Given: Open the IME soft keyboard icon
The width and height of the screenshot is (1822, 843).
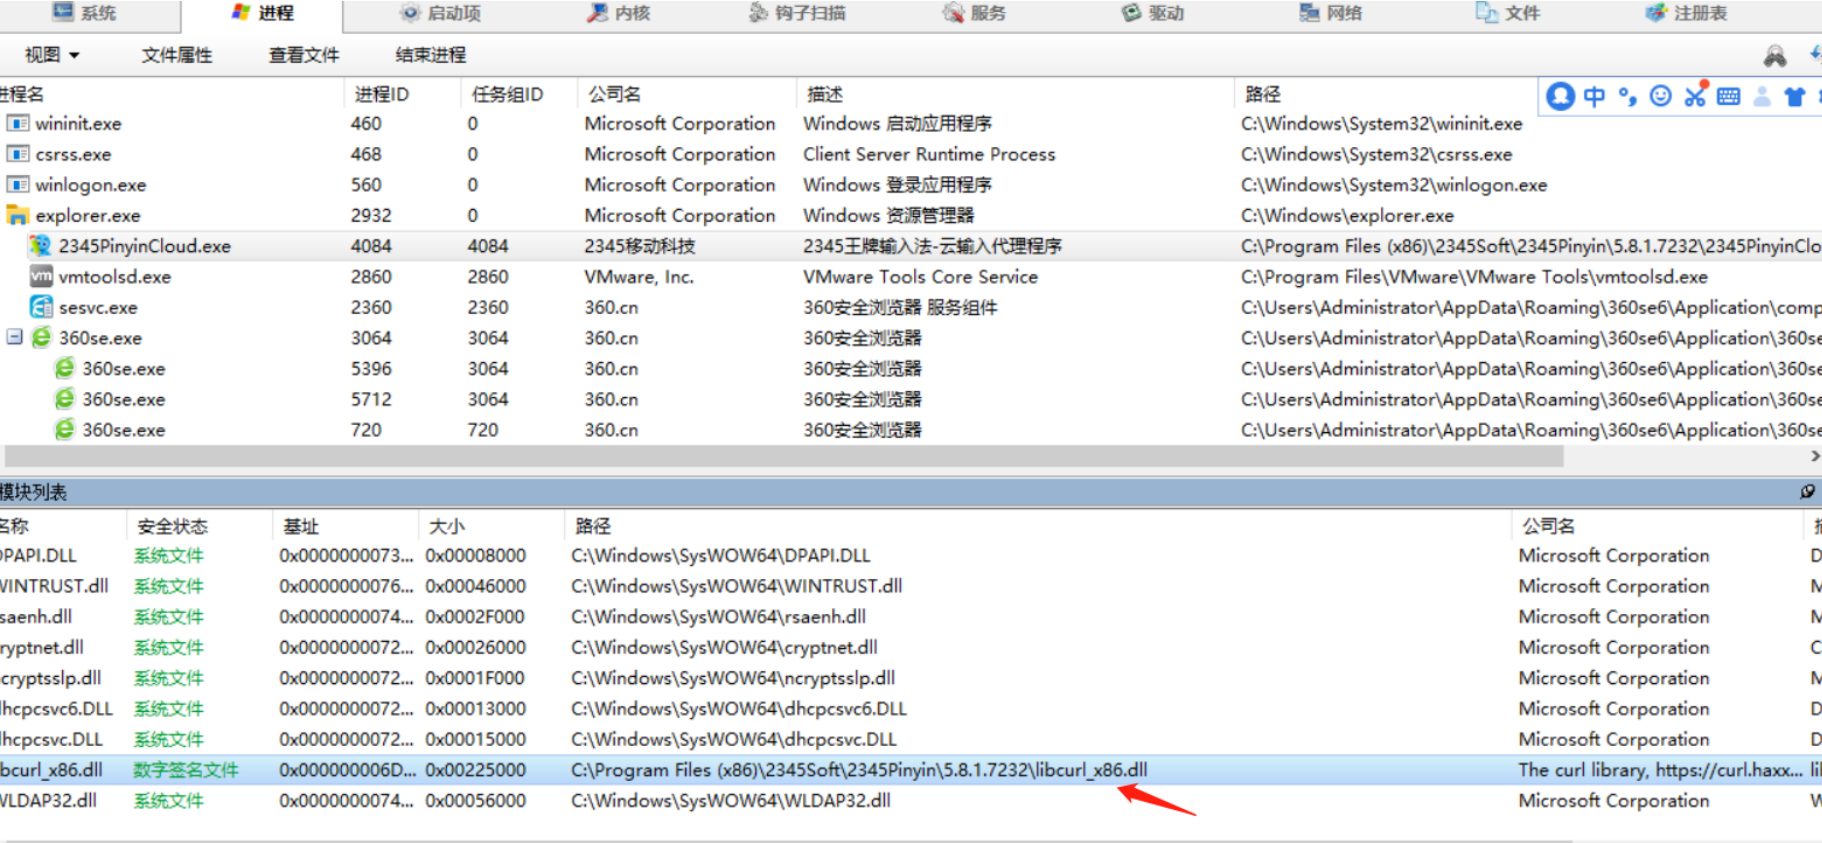Looking at the screenshot, I should tap(1728, 96).
